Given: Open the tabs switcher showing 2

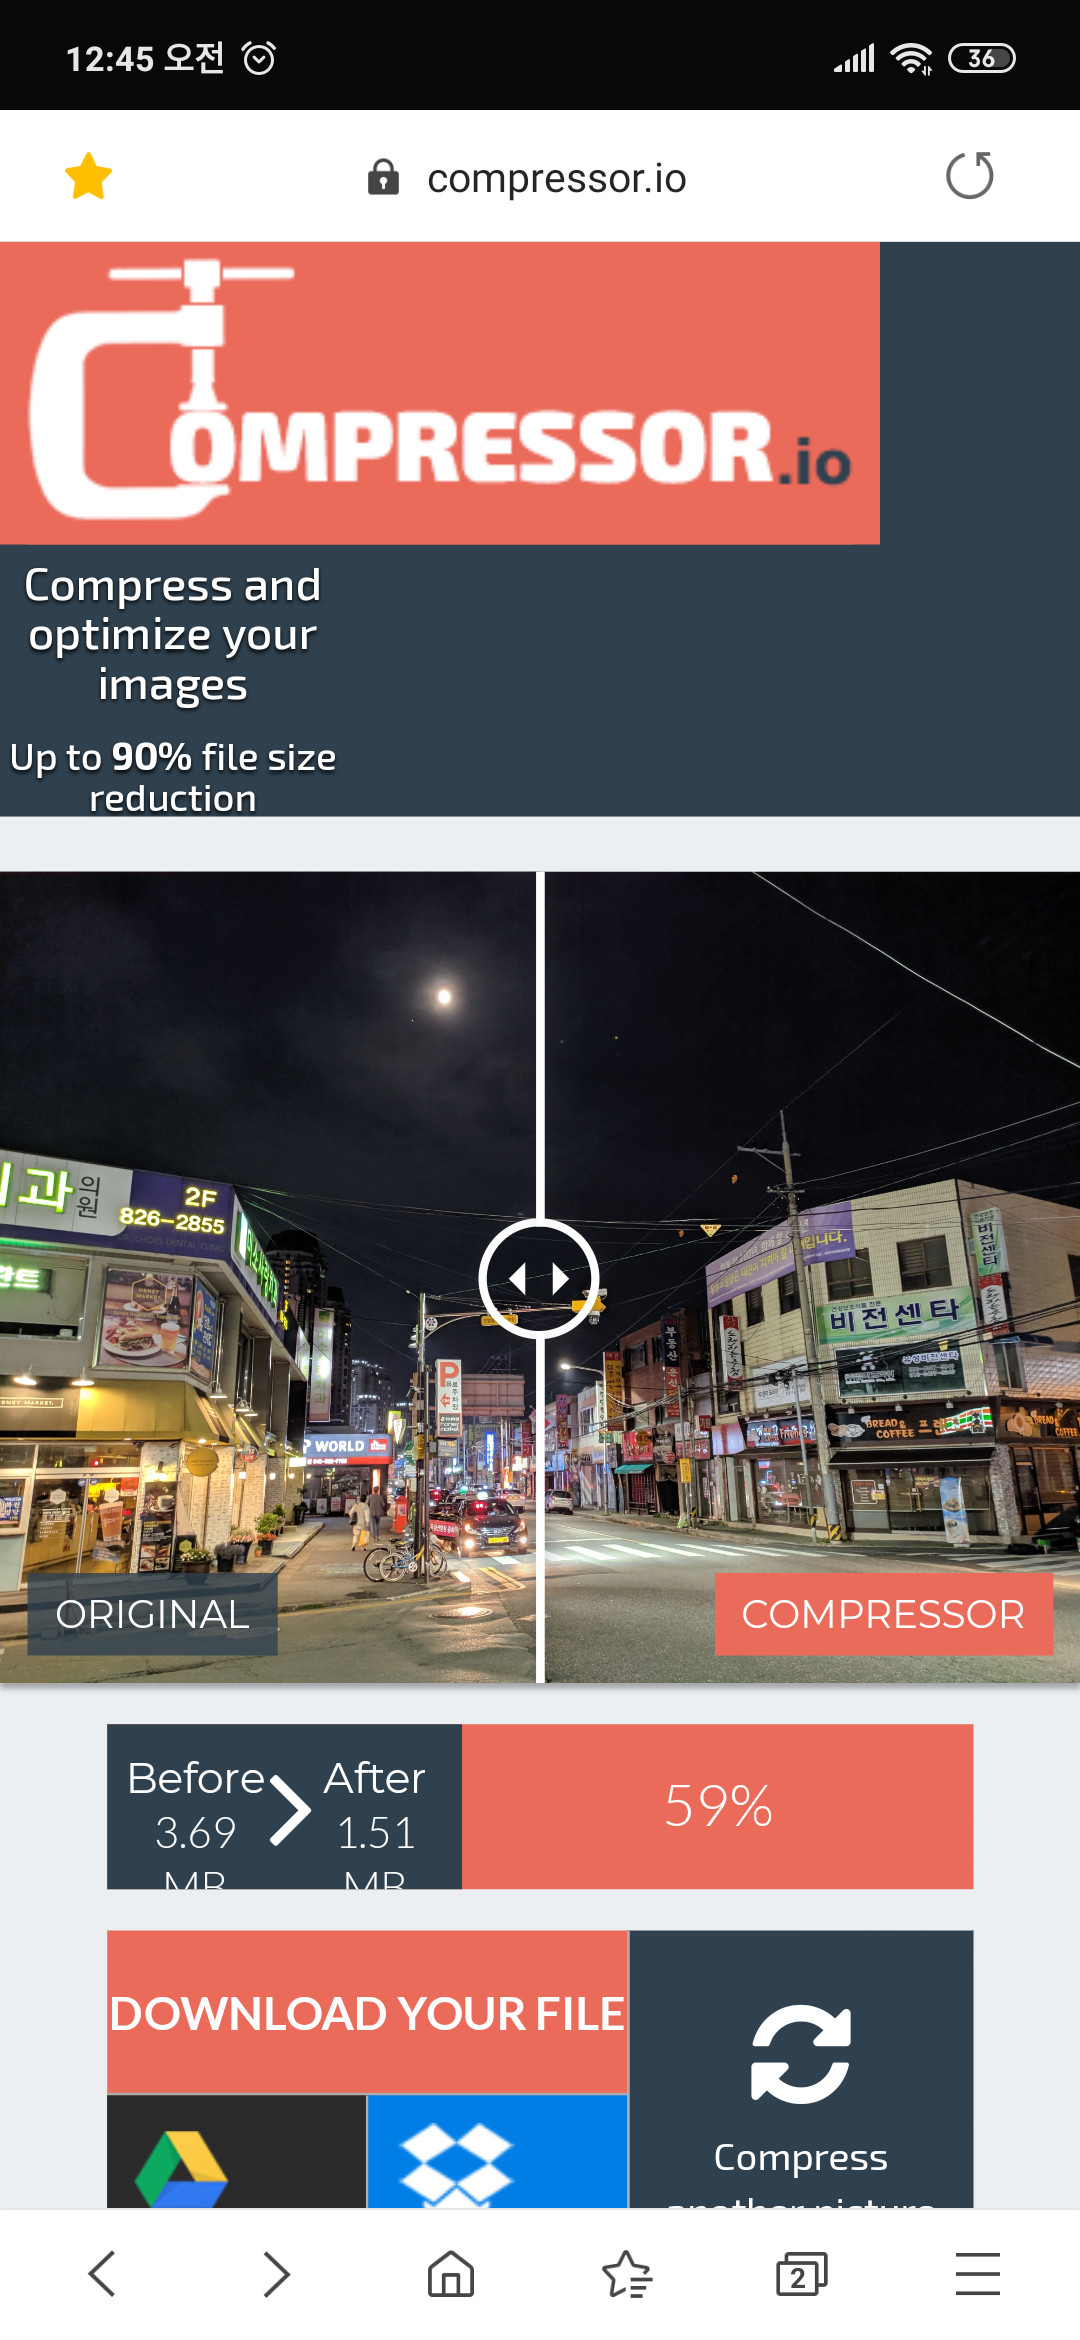Looking at the screenshot, I should [x=802, y=2274].
